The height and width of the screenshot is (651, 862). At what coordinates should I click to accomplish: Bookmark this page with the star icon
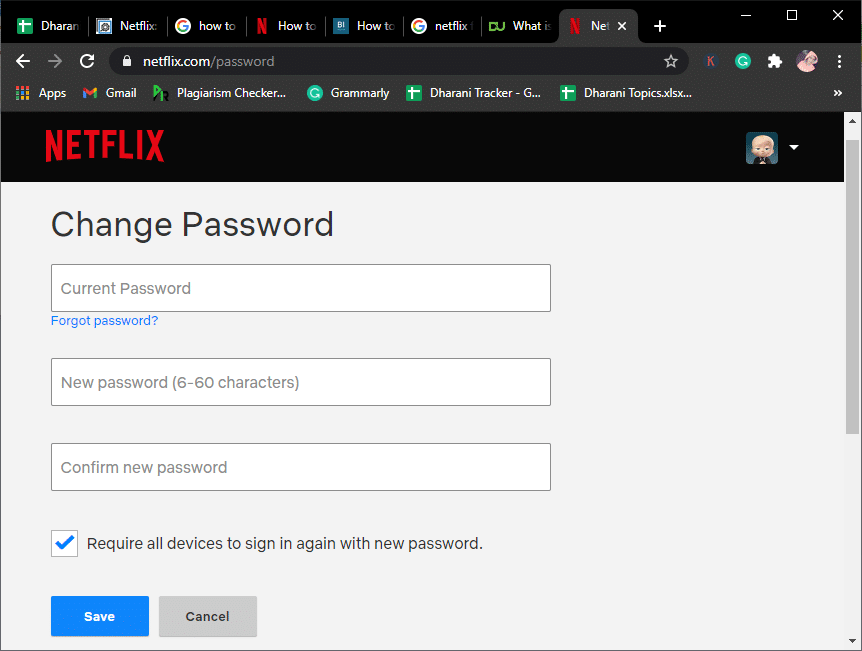(x=671, y=61)
